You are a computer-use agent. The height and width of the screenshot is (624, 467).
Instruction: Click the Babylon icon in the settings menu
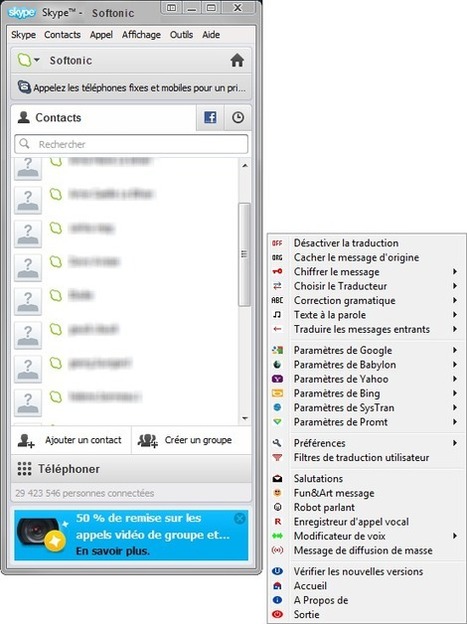click(277, 365)
